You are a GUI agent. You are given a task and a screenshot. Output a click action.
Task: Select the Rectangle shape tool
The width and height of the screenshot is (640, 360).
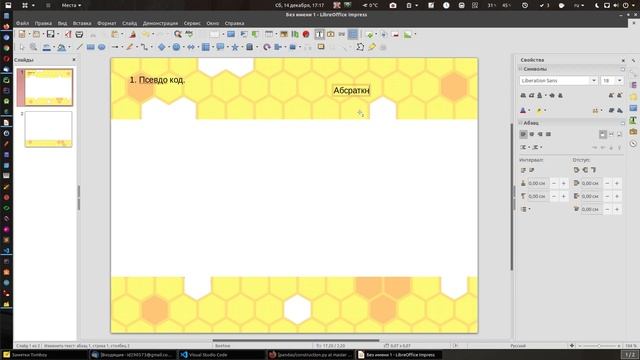pyautogui.click(x=91, y=47)
